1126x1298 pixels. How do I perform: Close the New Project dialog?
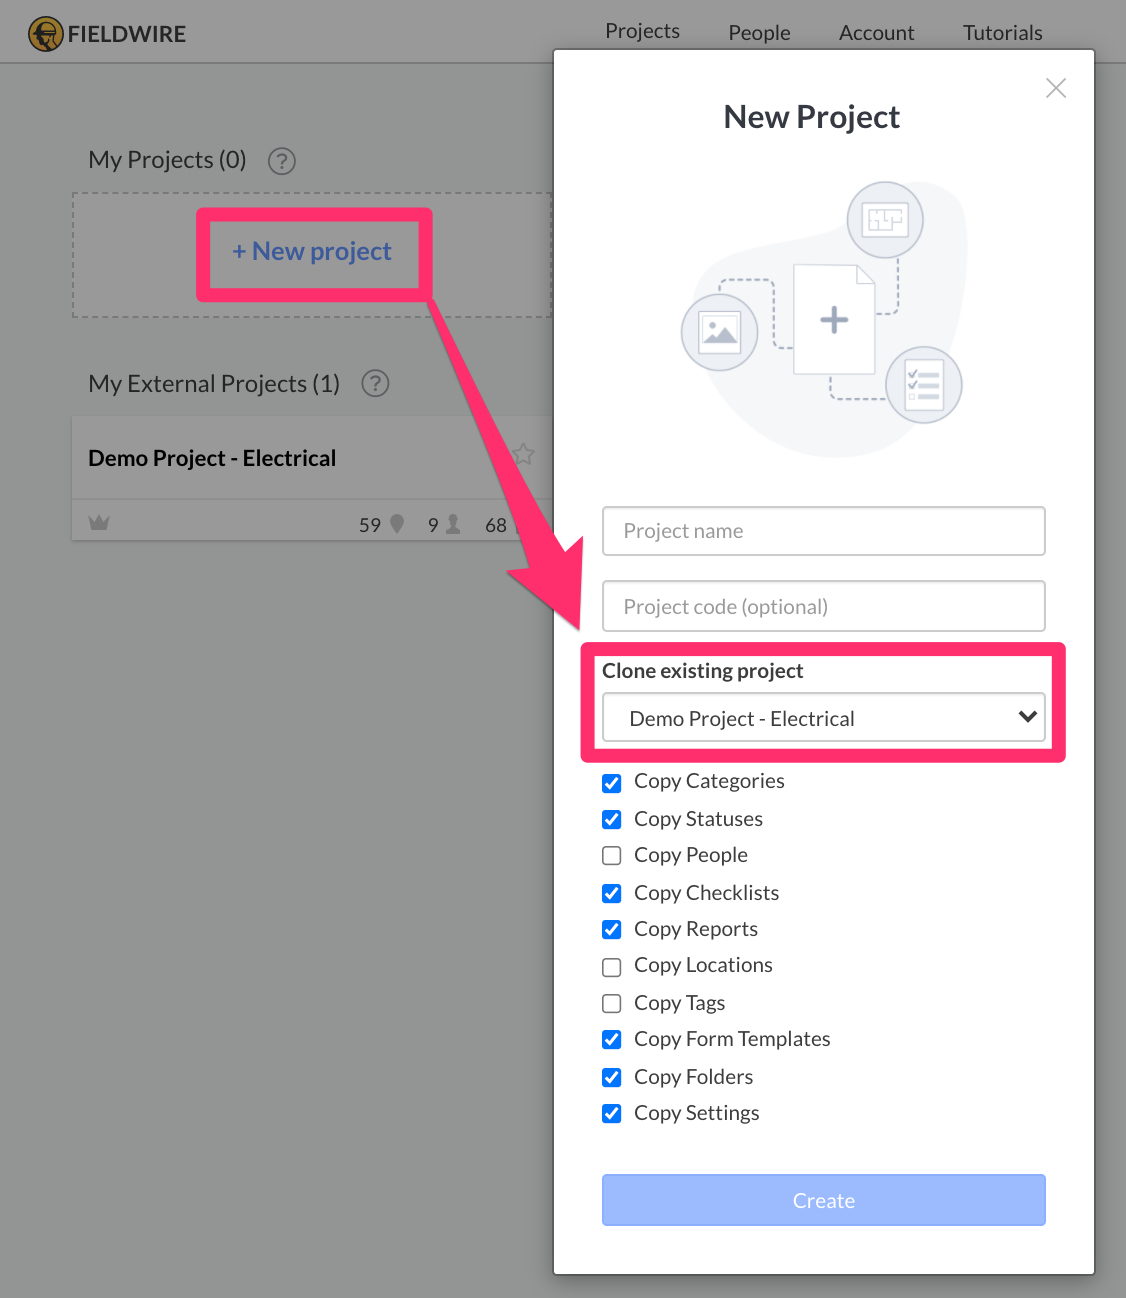pos(1055,88)
